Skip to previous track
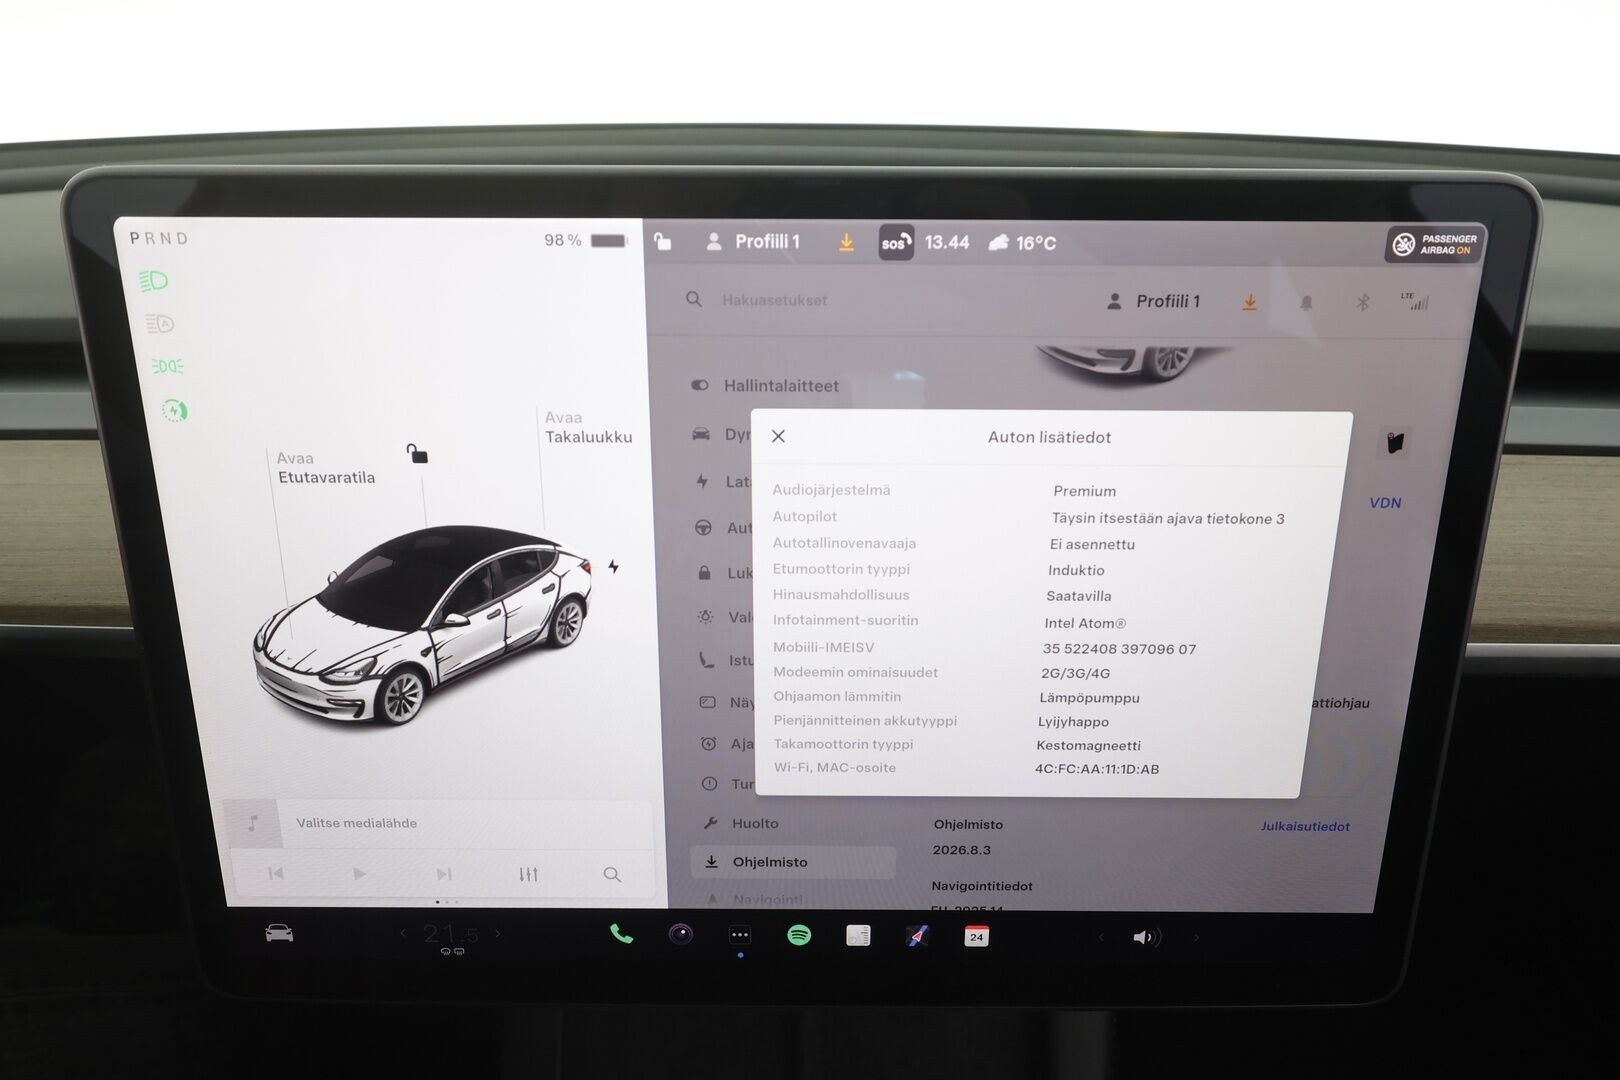 [276, 874]
